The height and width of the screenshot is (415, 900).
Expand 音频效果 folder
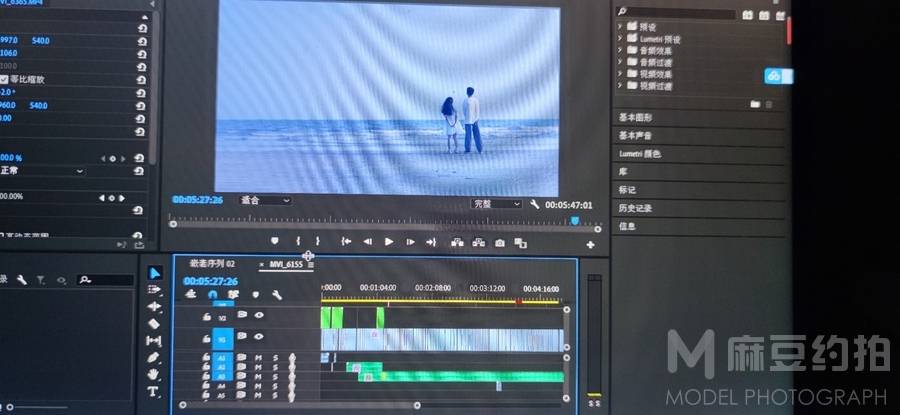[620, 50]
